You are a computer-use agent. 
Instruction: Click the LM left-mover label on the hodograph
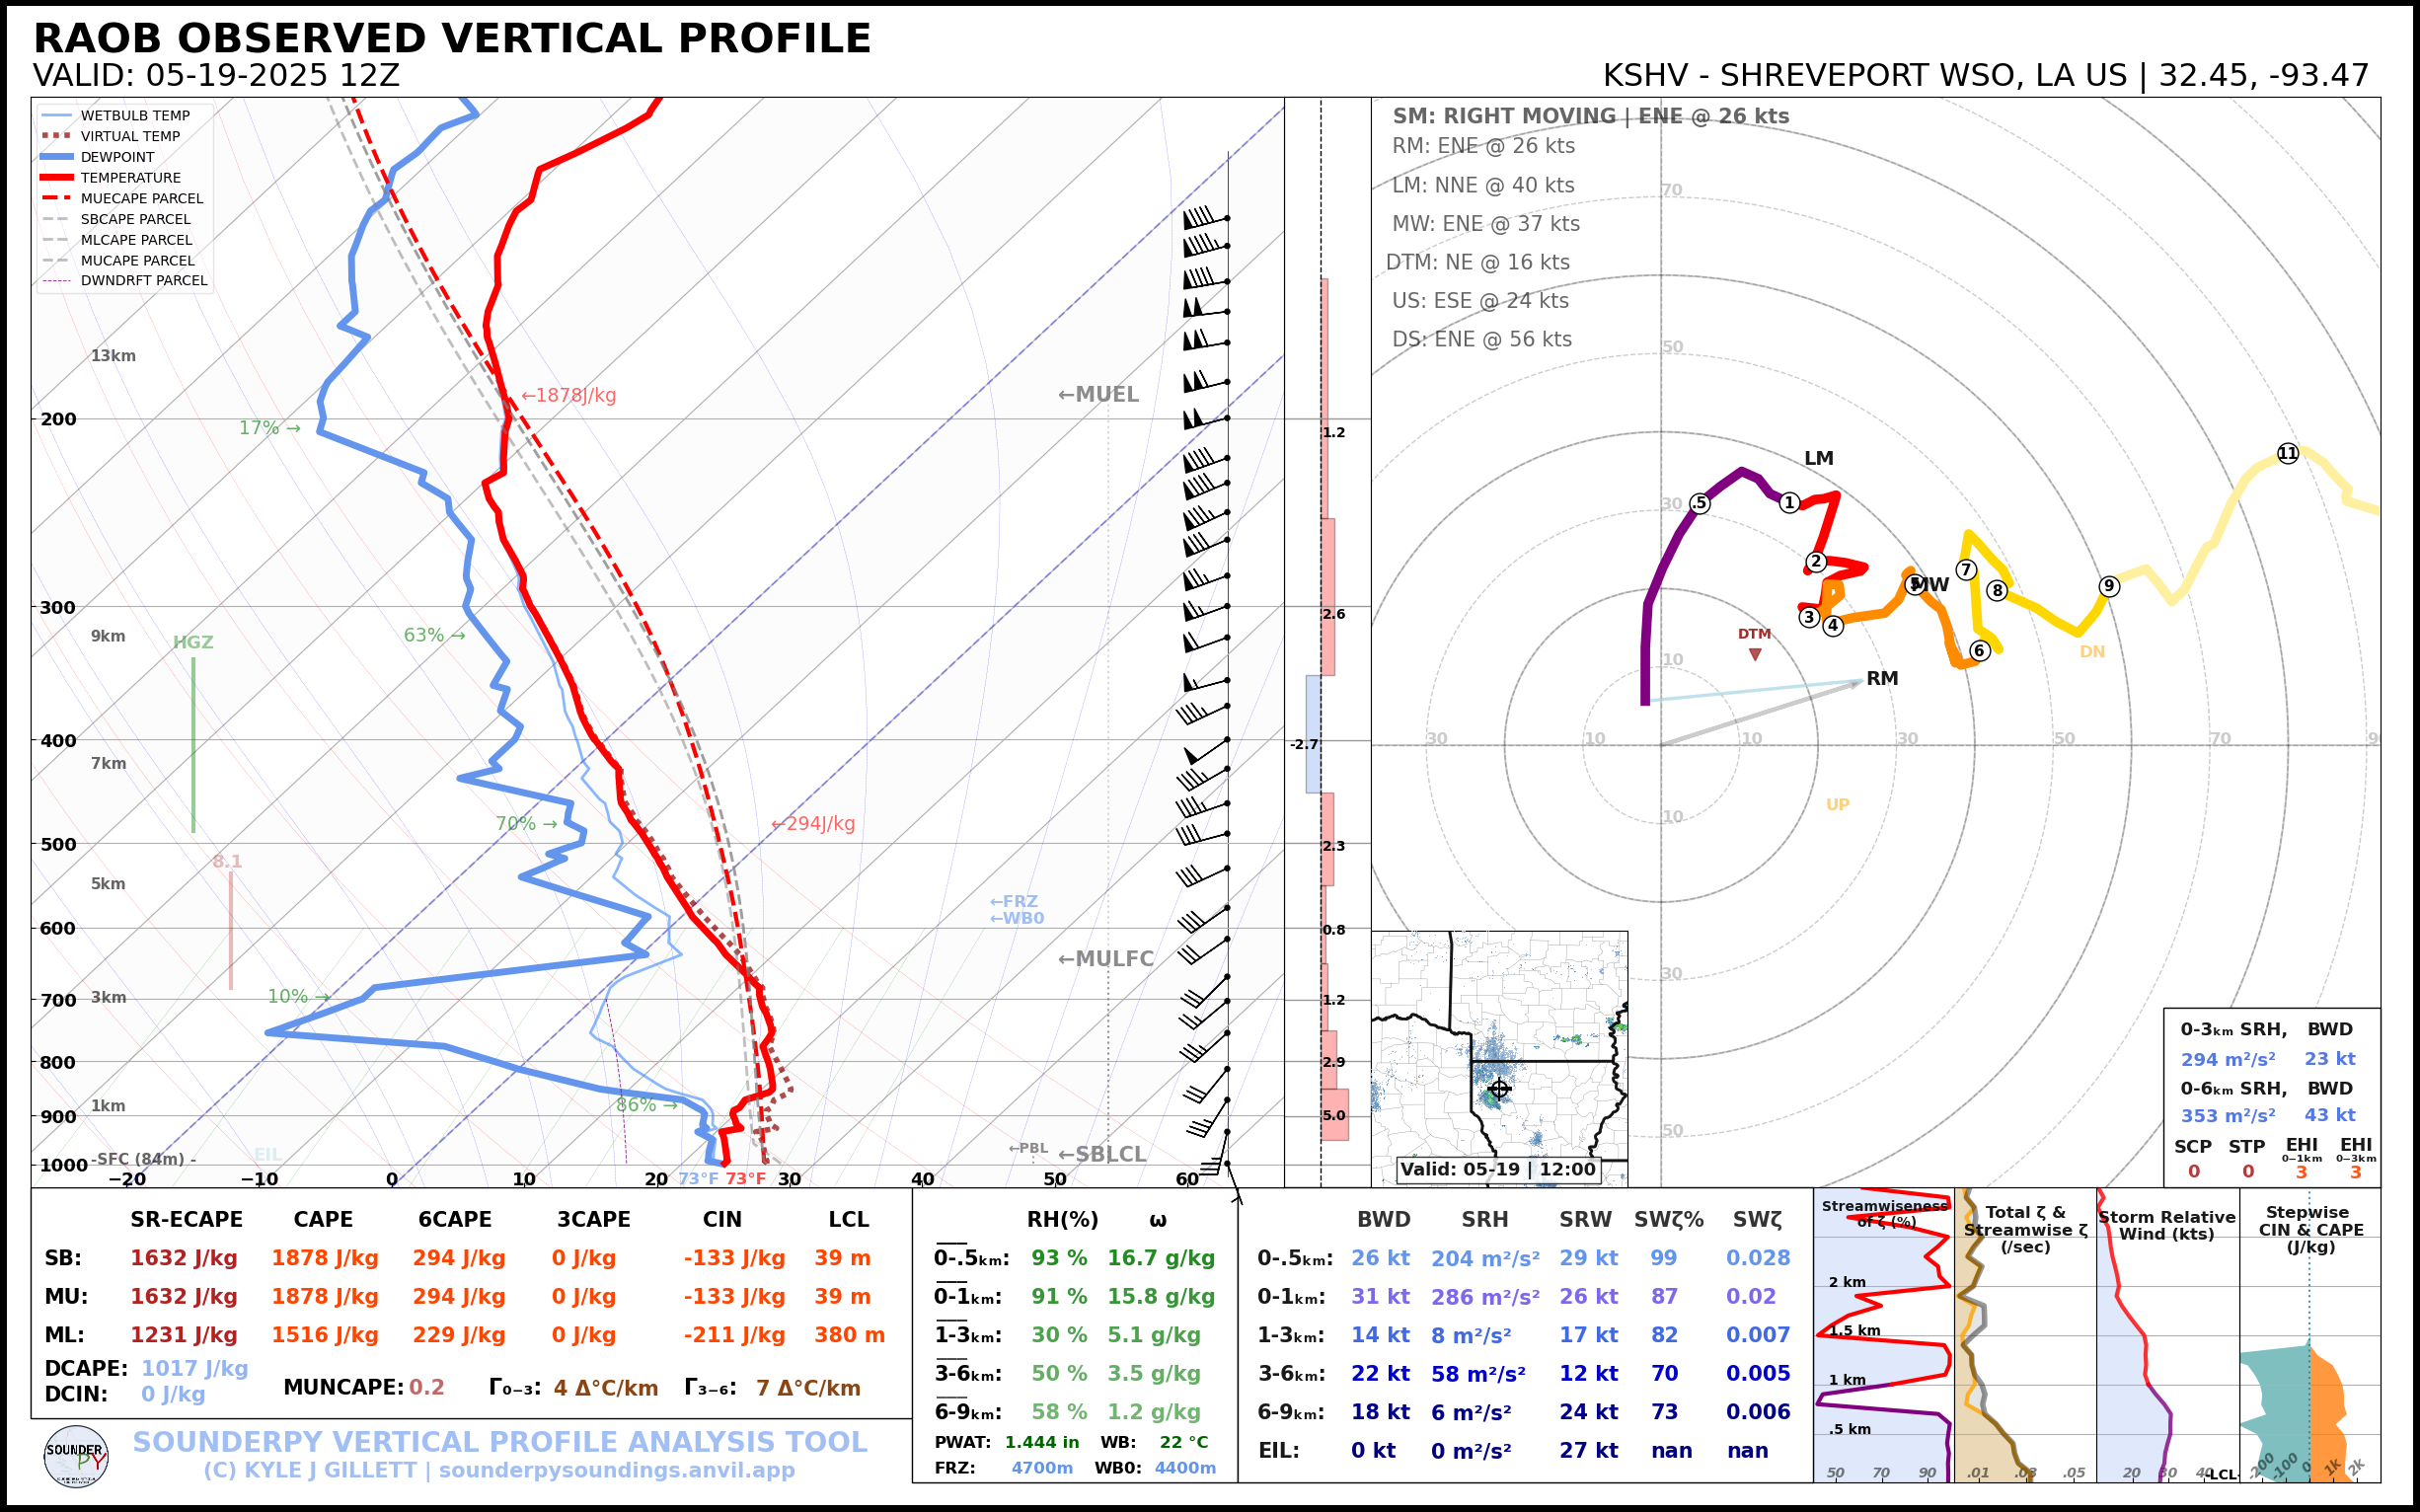pyautogui.click(x=1818, y=458)
